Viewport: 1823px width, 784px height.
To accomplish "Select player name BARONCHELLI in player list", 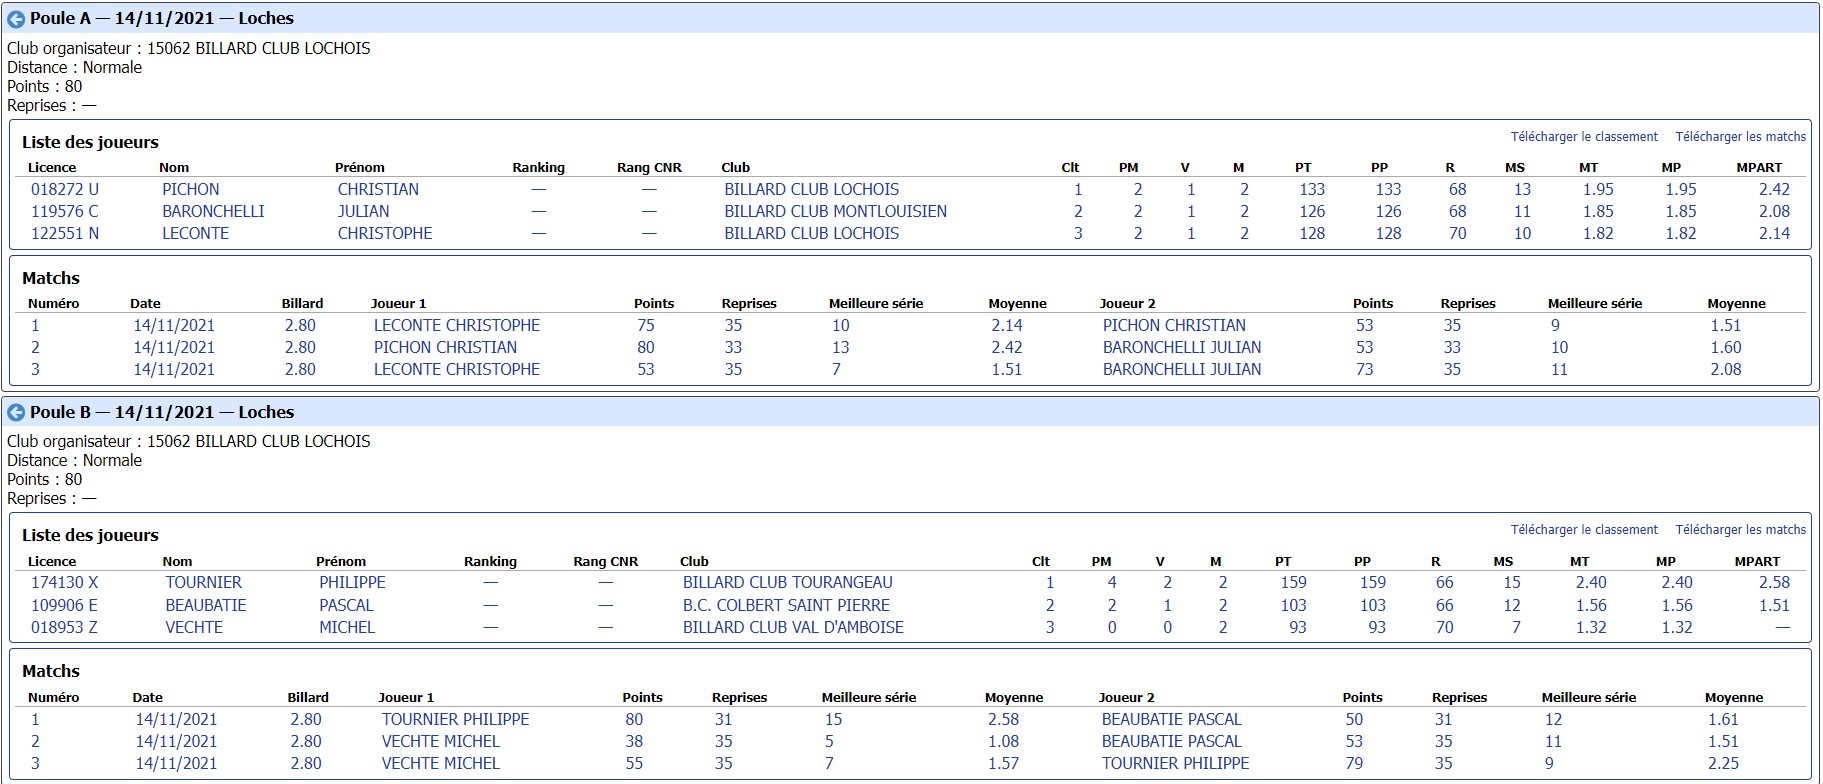I will [x=214, y=212].
